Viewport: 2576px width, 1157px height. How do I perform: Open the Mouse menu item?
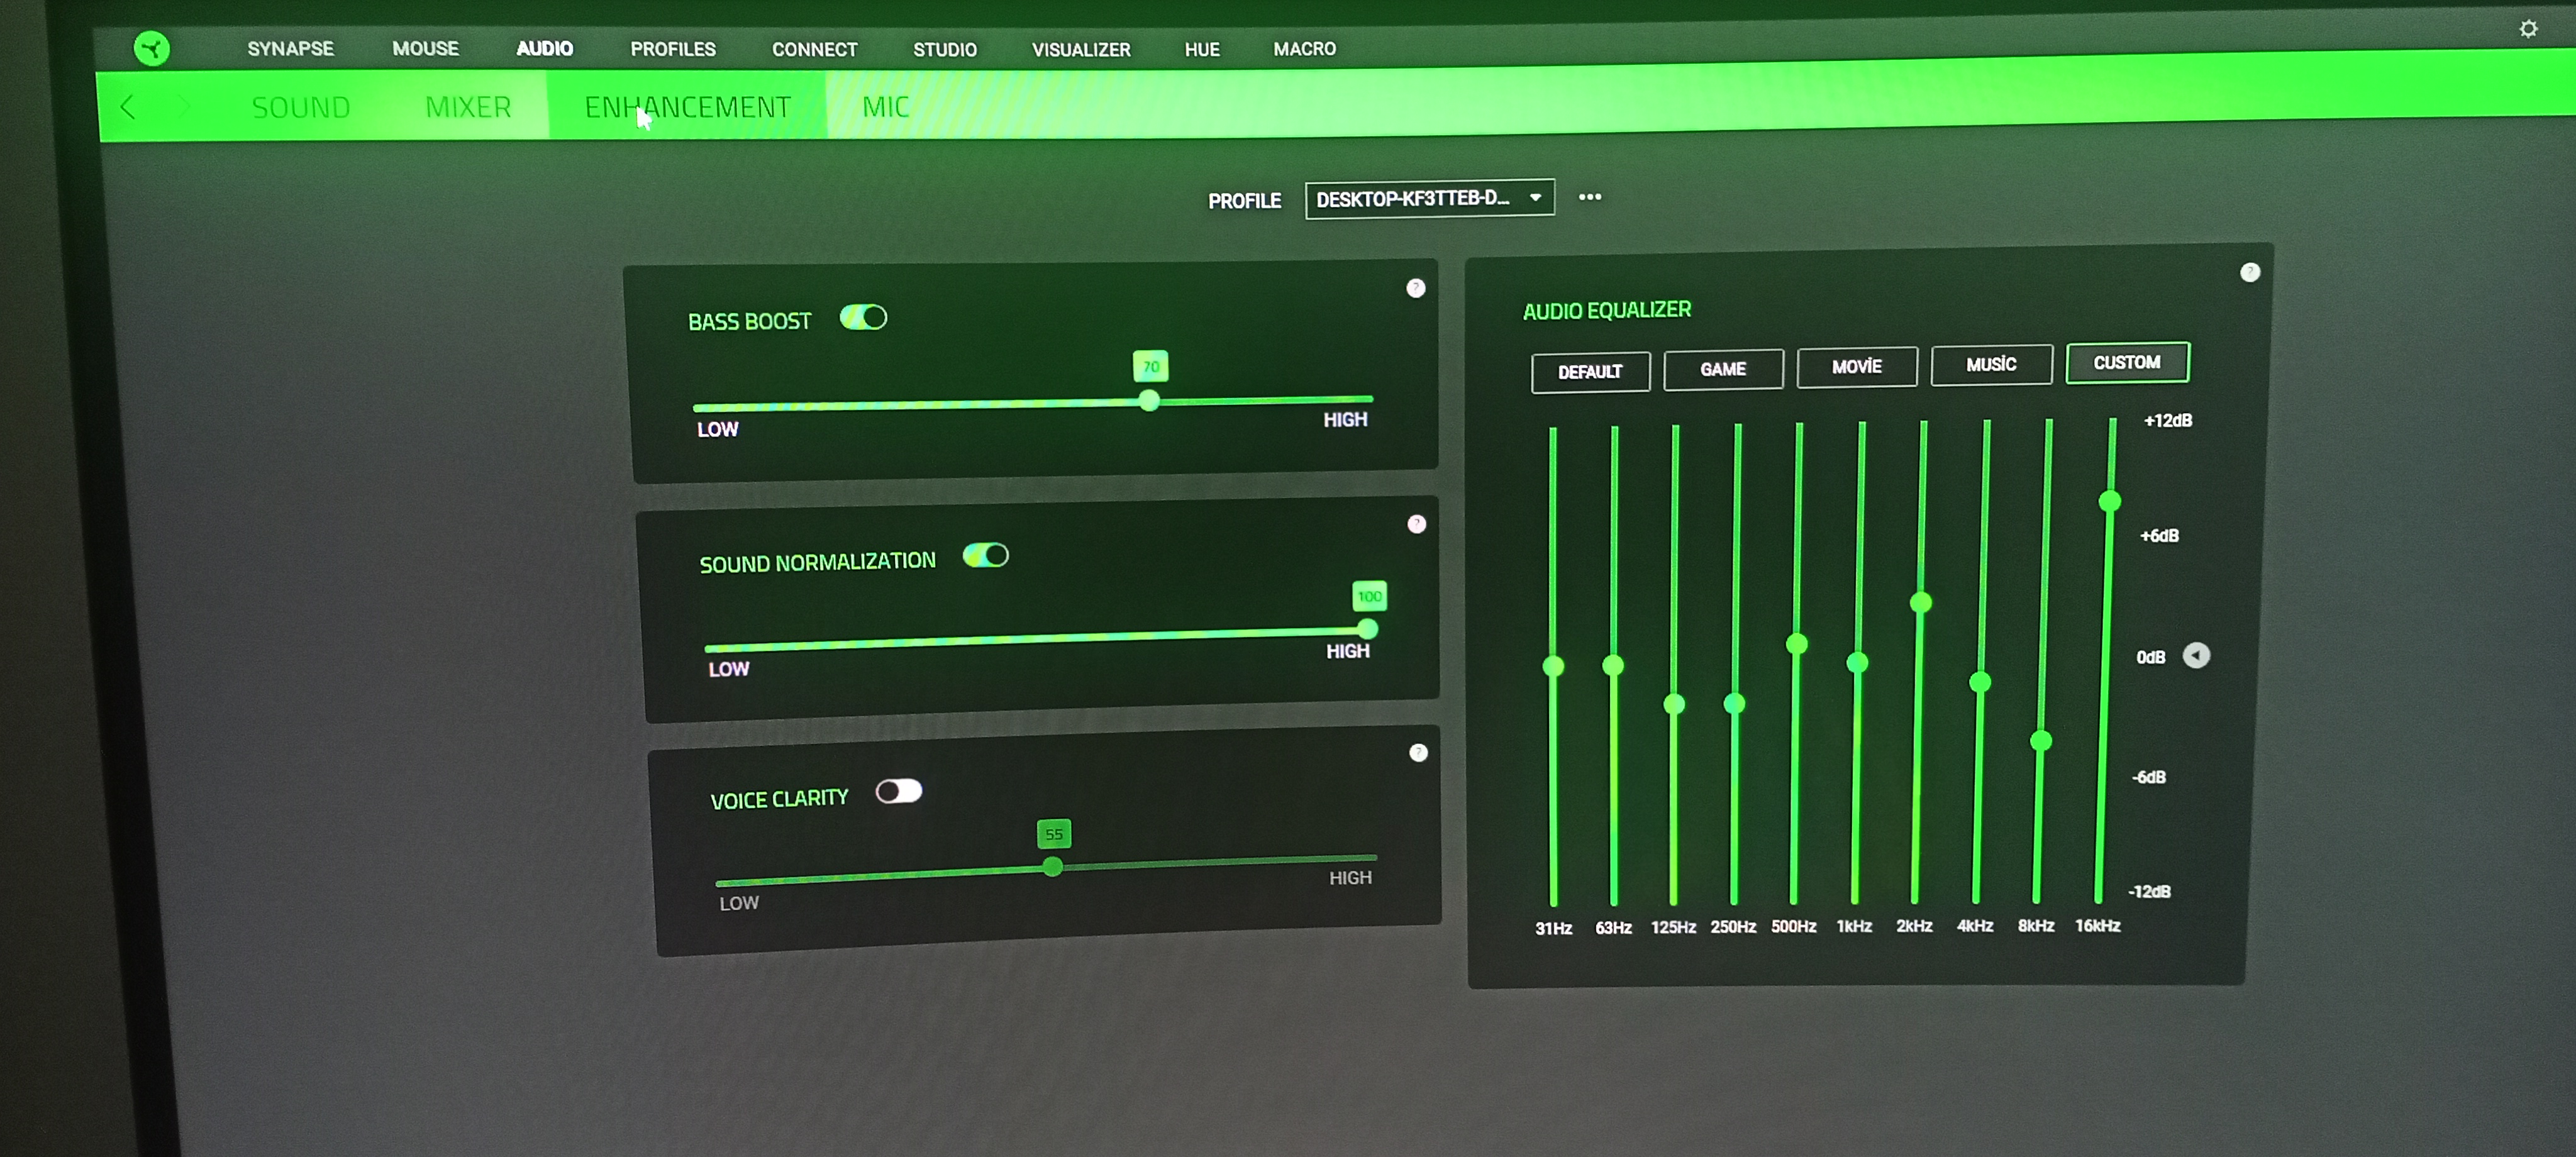[x=425, y=49]
